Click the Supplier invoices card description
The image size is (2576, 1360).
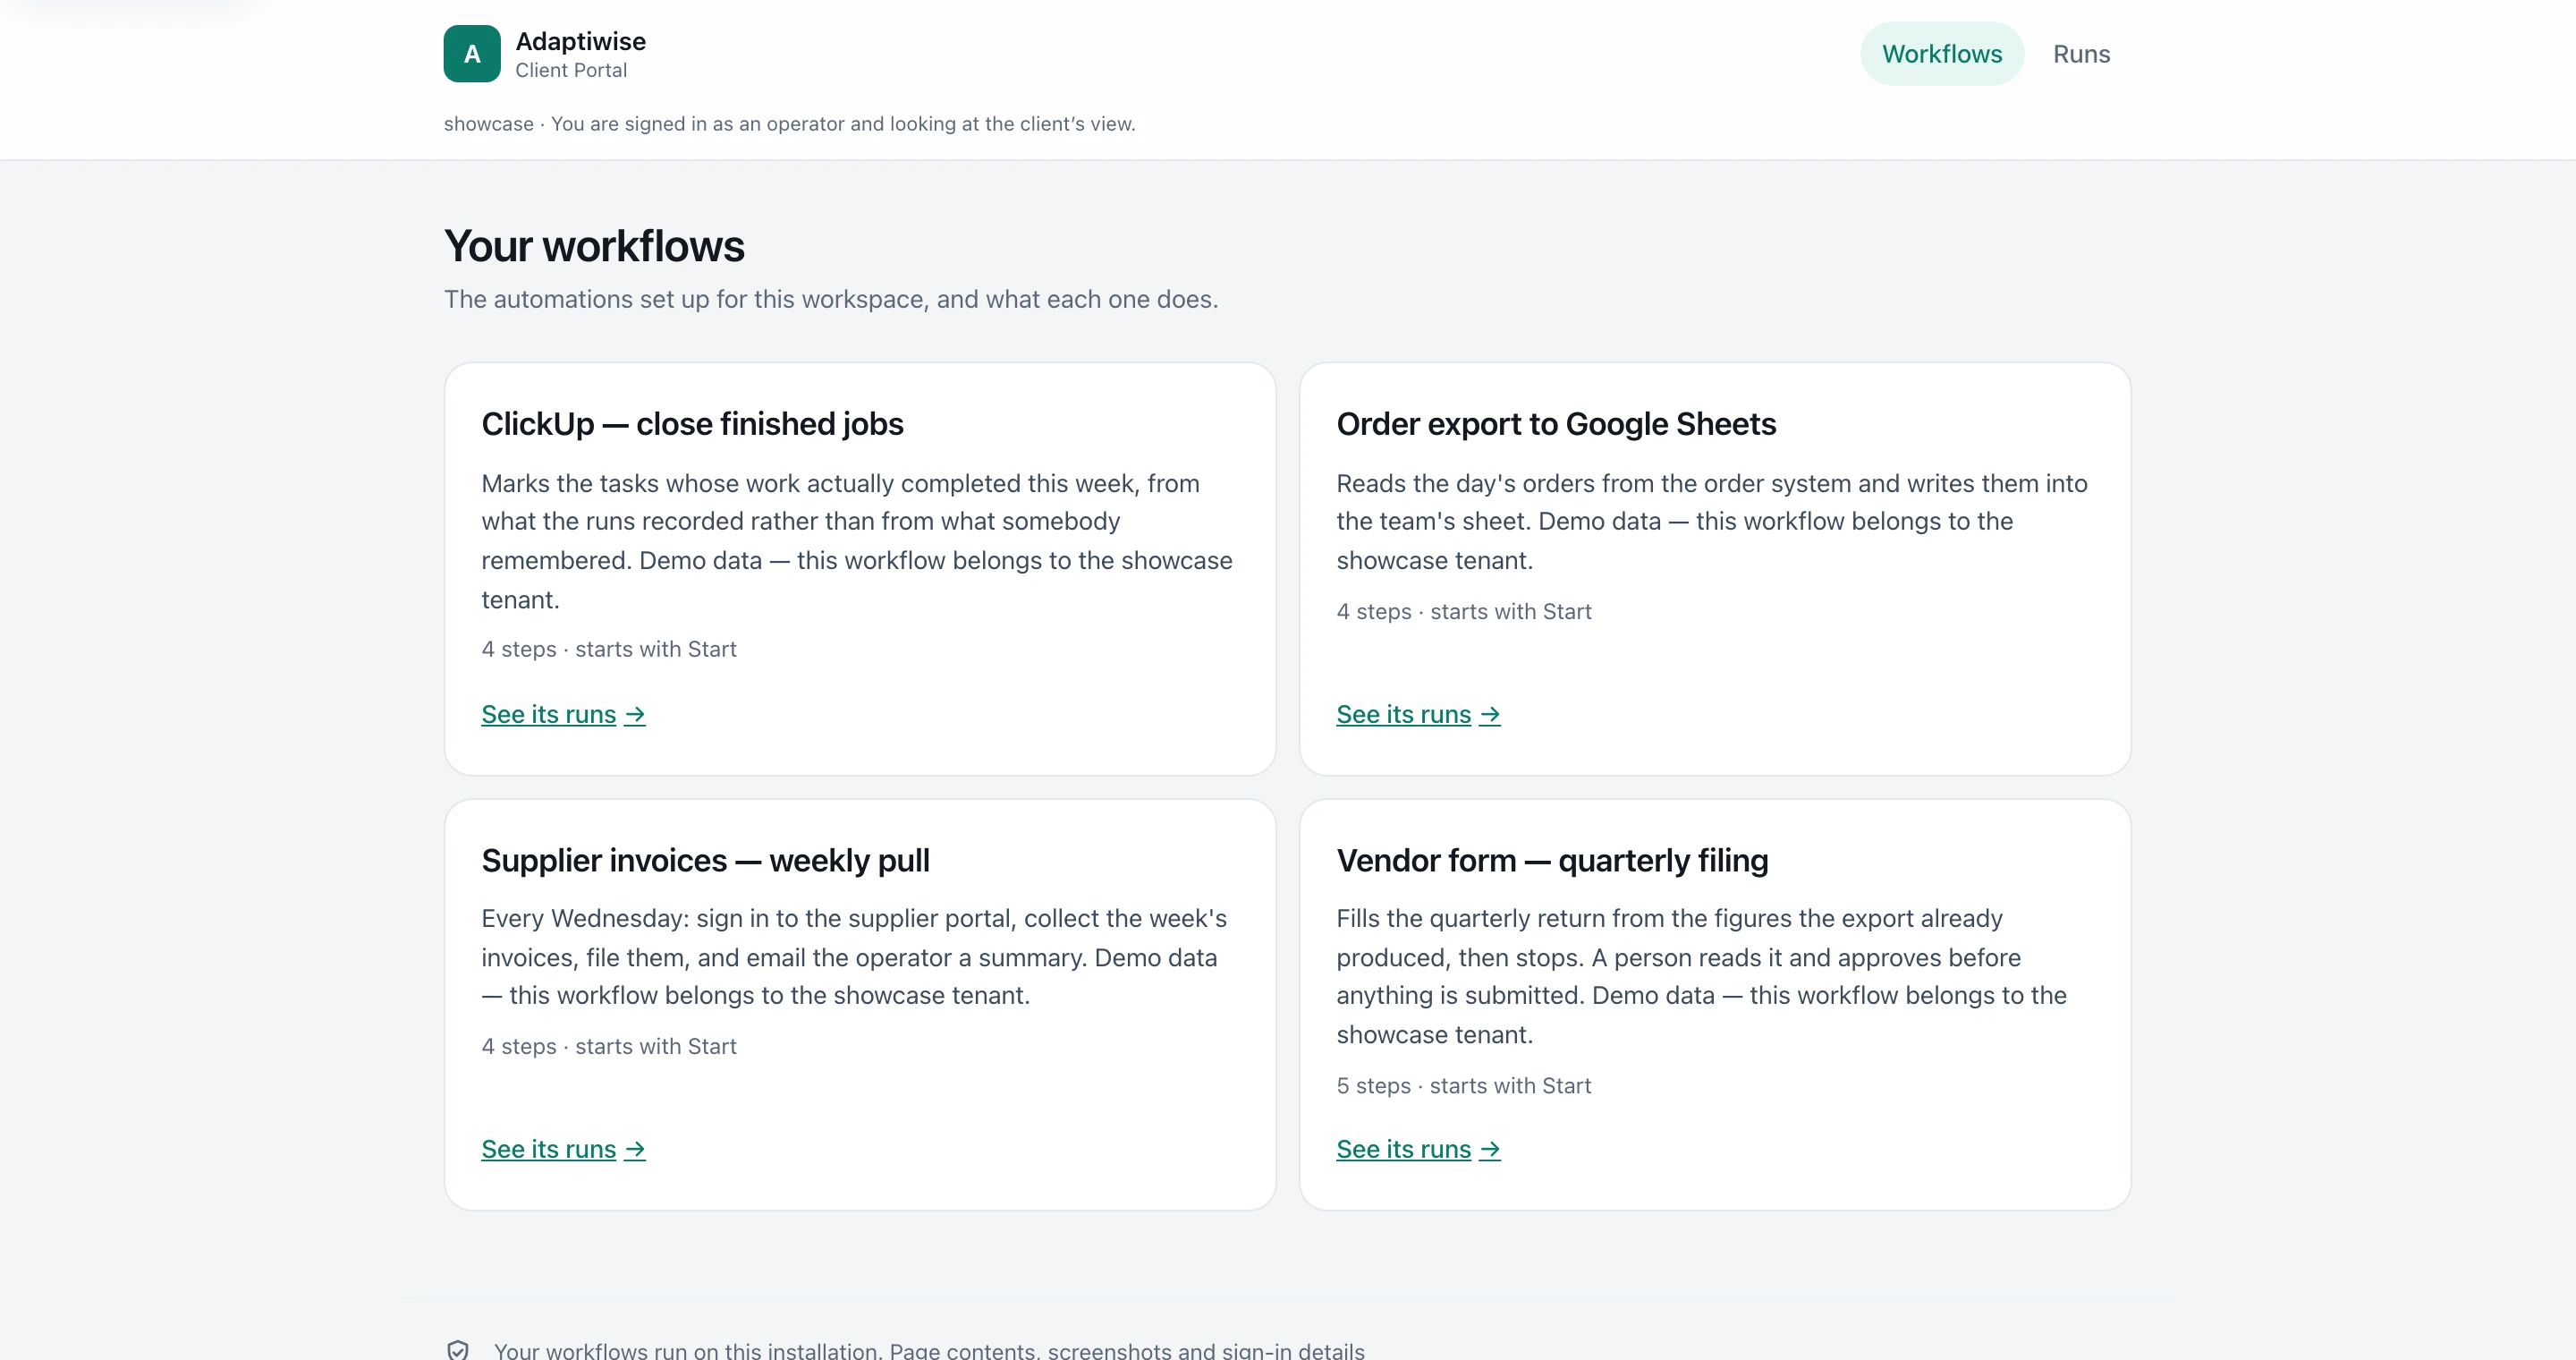(x=854, y=957)
